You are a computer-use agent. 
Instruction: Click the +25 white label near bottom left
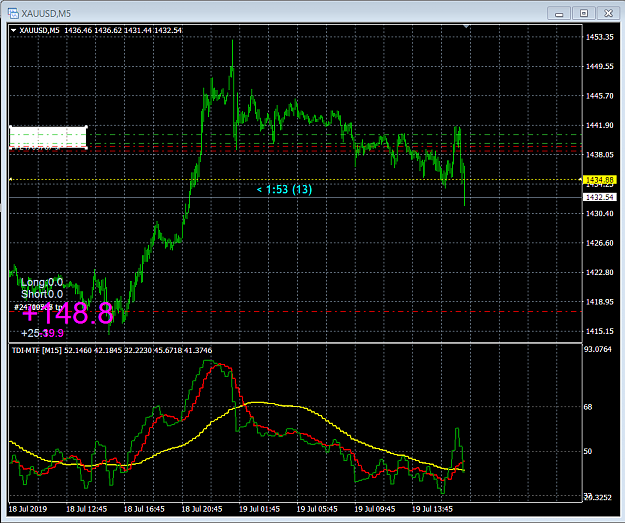[30, 333]
